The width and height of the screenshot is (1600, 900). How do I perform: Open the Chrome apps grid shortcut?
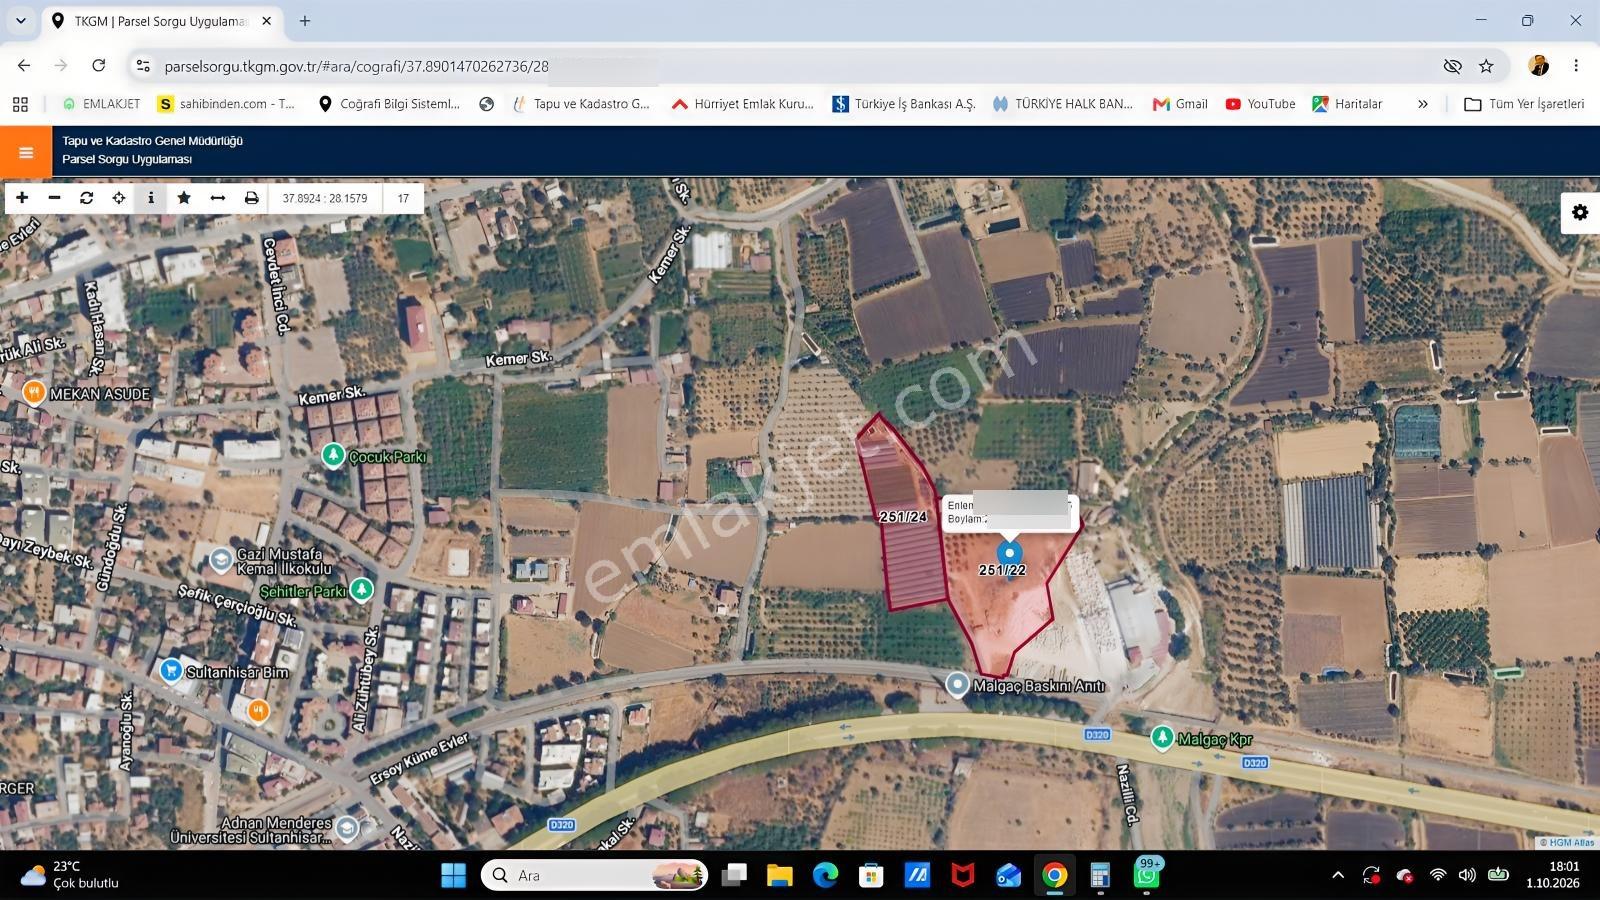[20, 104]
